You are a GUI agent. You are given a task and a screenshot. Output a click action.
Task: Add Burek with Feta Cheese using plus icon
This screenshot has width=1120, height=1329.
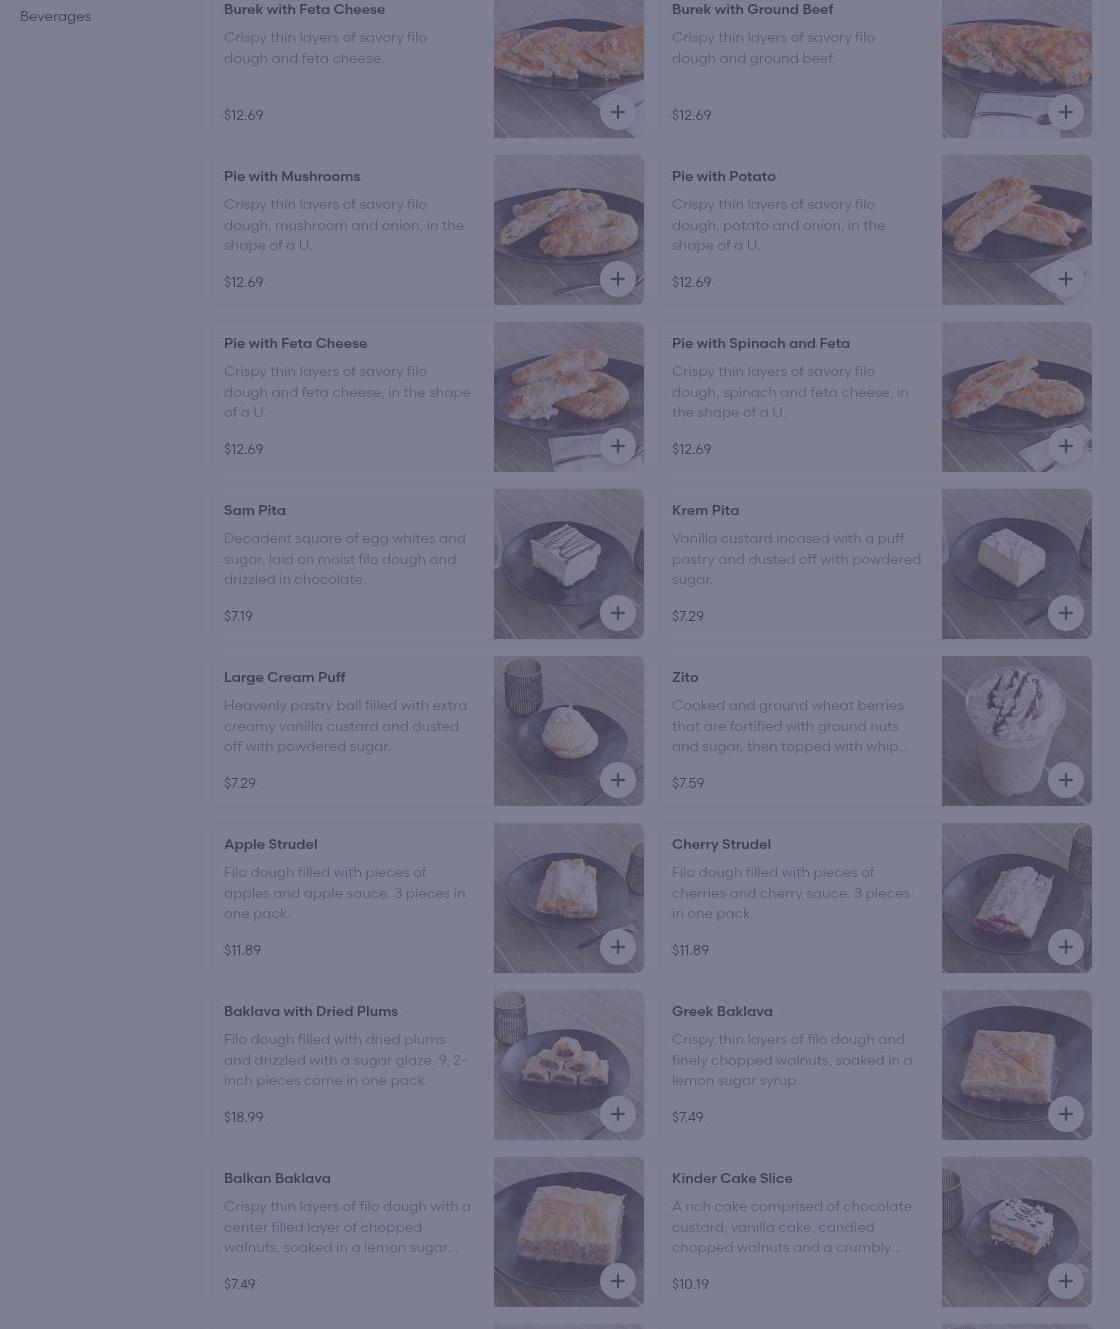tap(618, 112)
